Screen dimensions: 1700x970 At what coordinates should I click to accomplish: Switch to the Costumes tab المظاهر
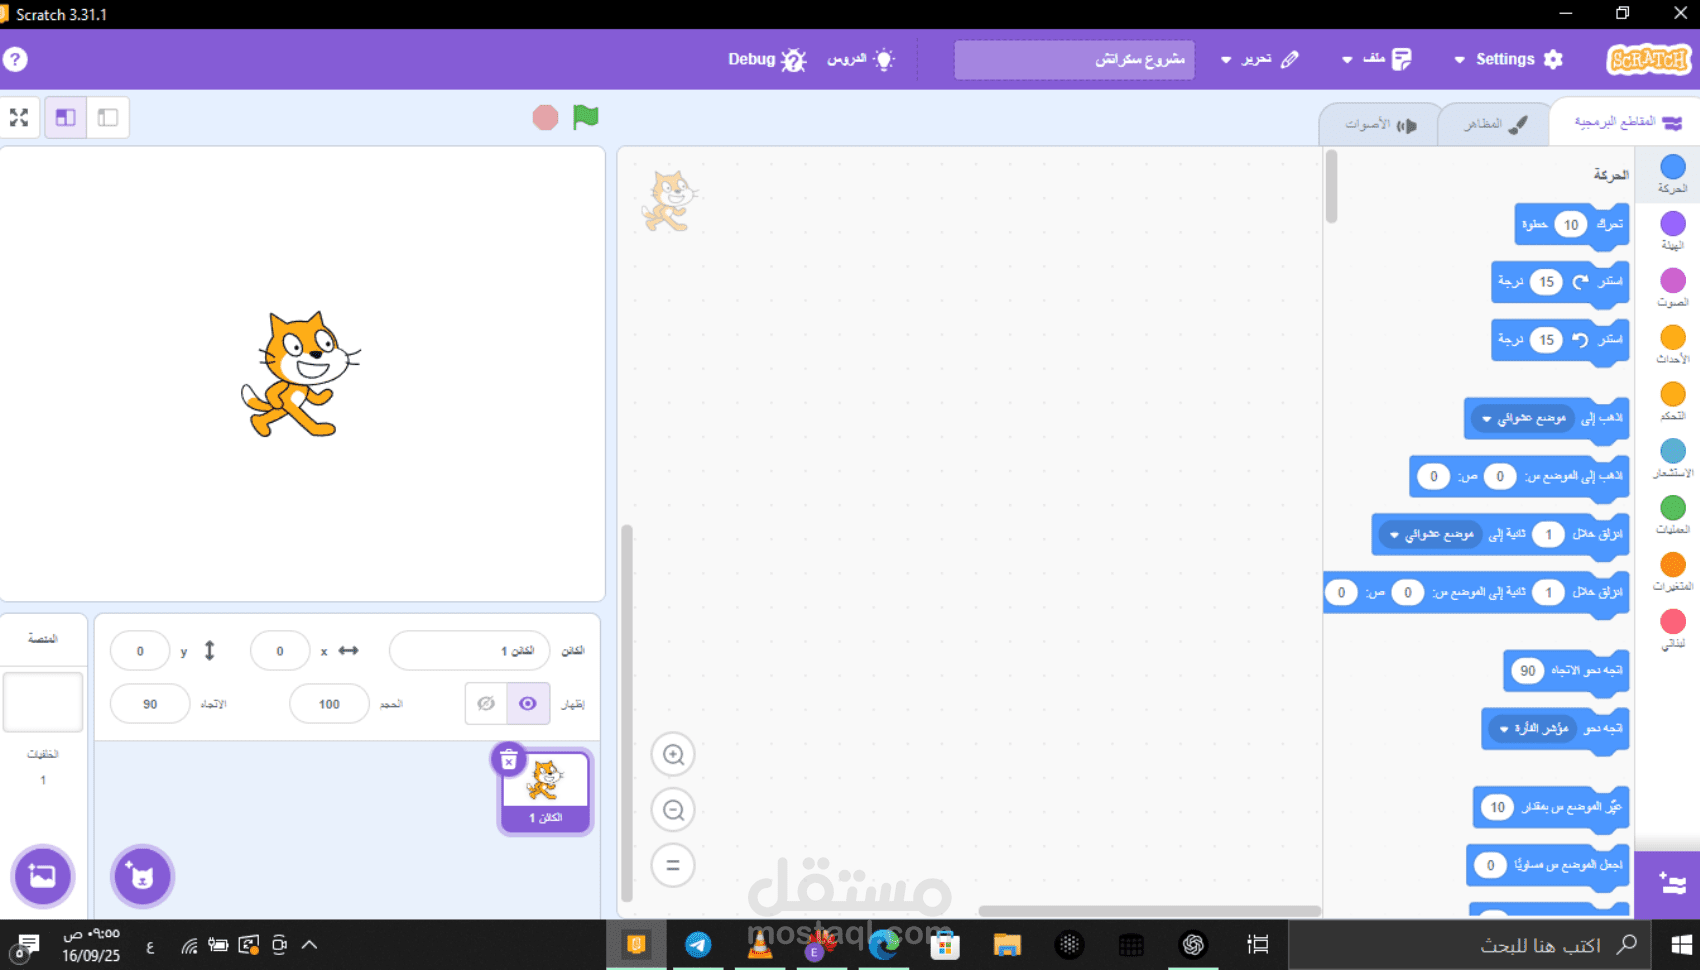click(1494, 125)
